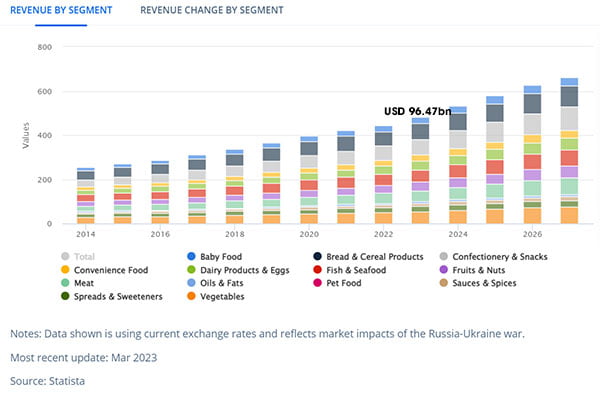Click the Dairy Products & Eggs legend icon
Viewport: 600px width, 393px height.
(x=191, y=270)
